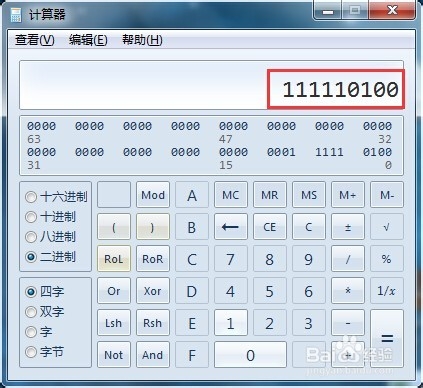Clear memory with the MC button

pyautogui.click(x=231, y=195)
